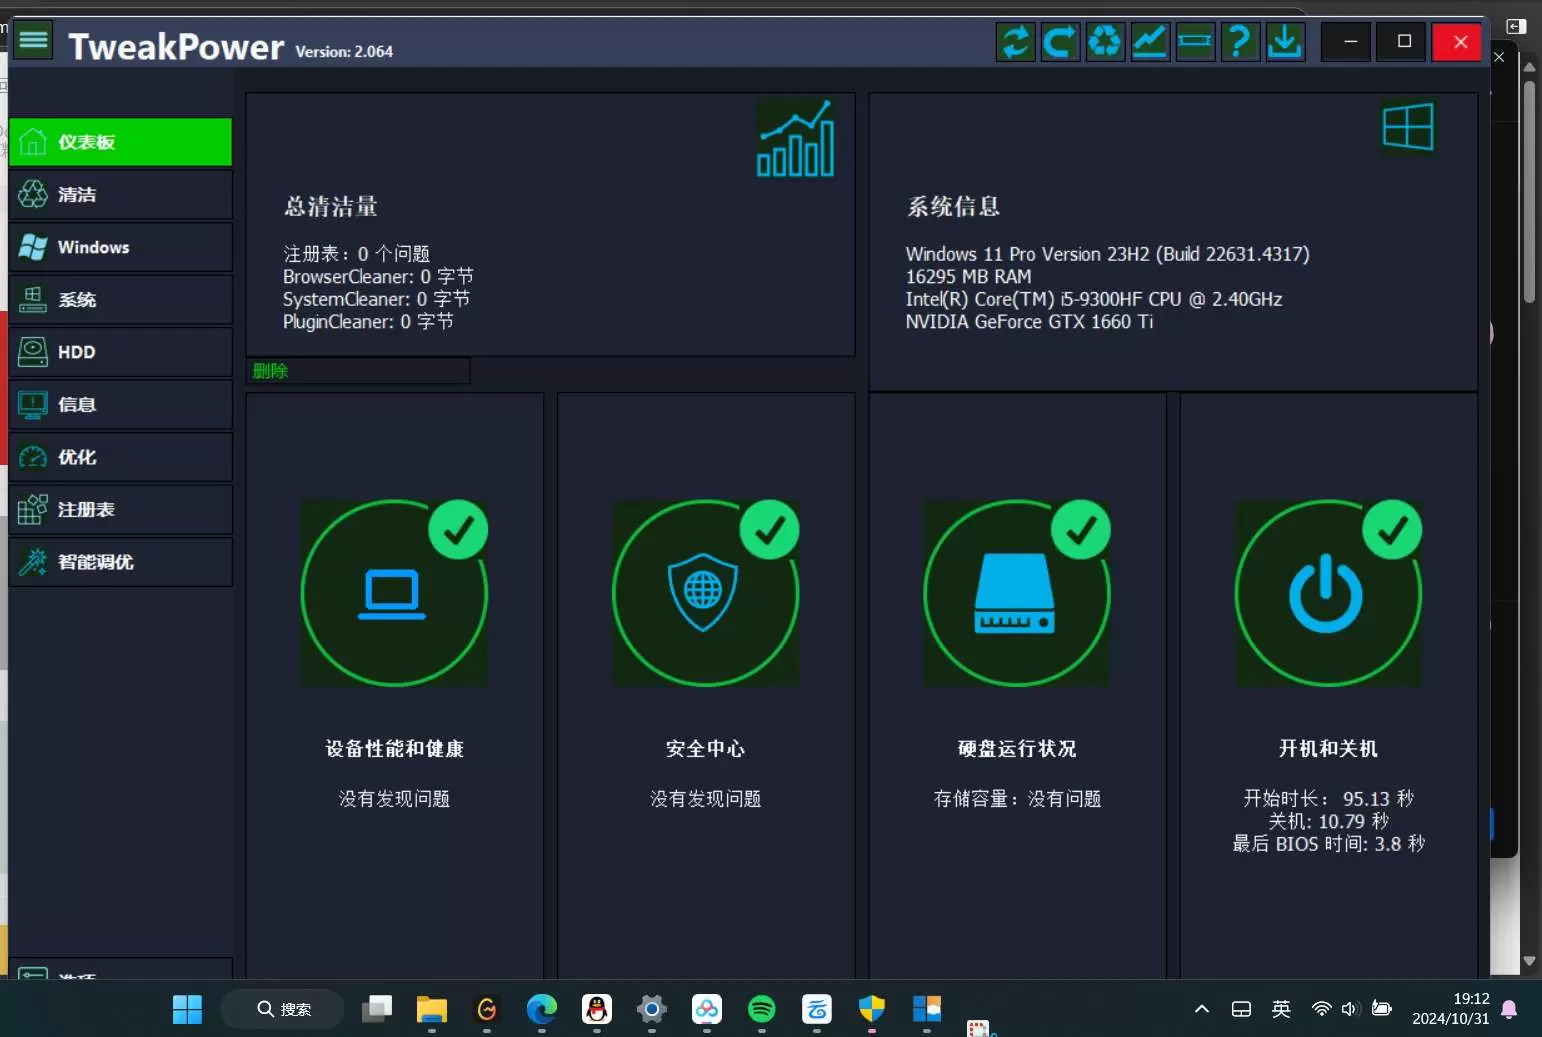Open the 安全中心 shield globe icon

click(705, 593)
